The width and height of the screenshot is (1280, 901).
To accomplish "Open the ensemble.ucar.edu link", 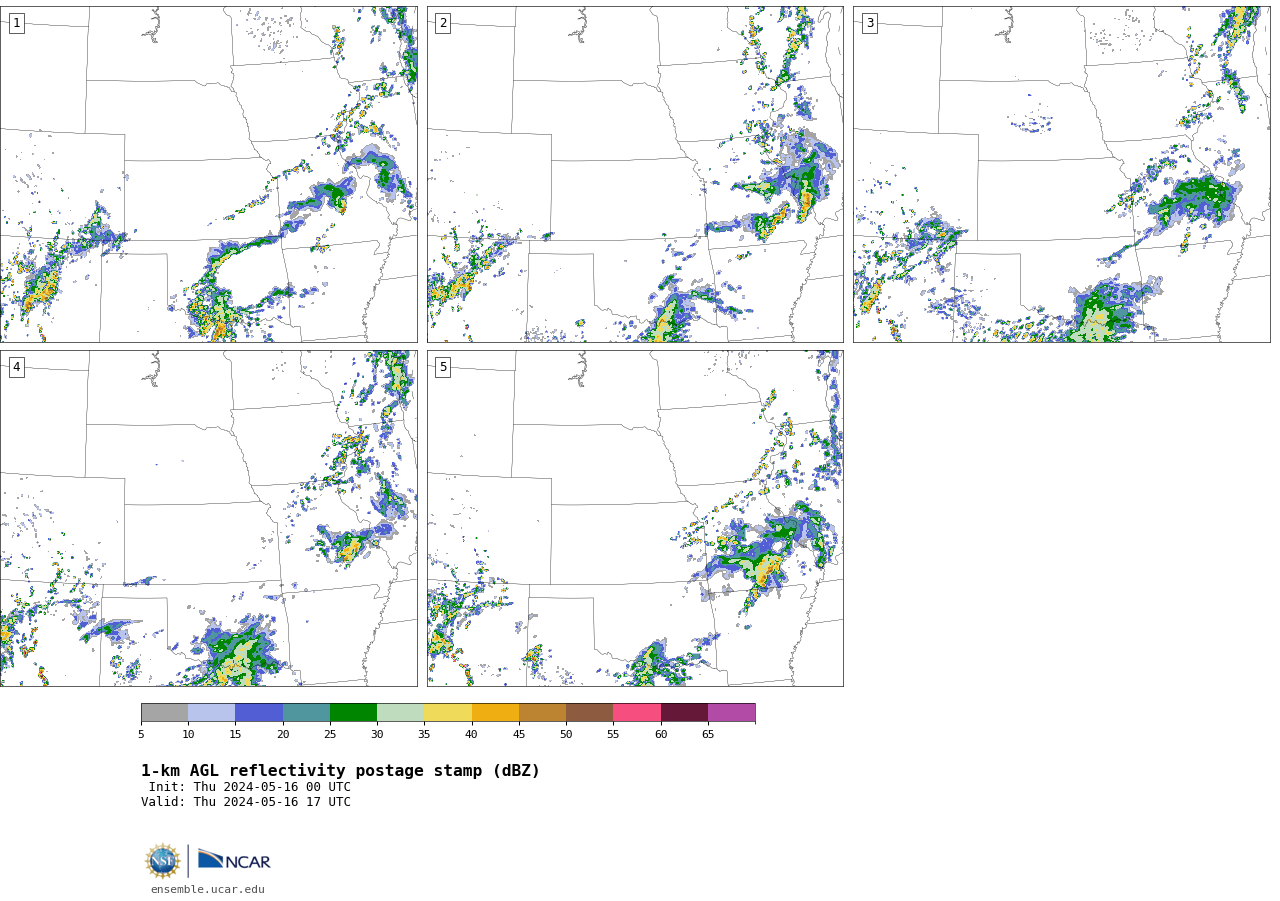I will pos(208,889).
